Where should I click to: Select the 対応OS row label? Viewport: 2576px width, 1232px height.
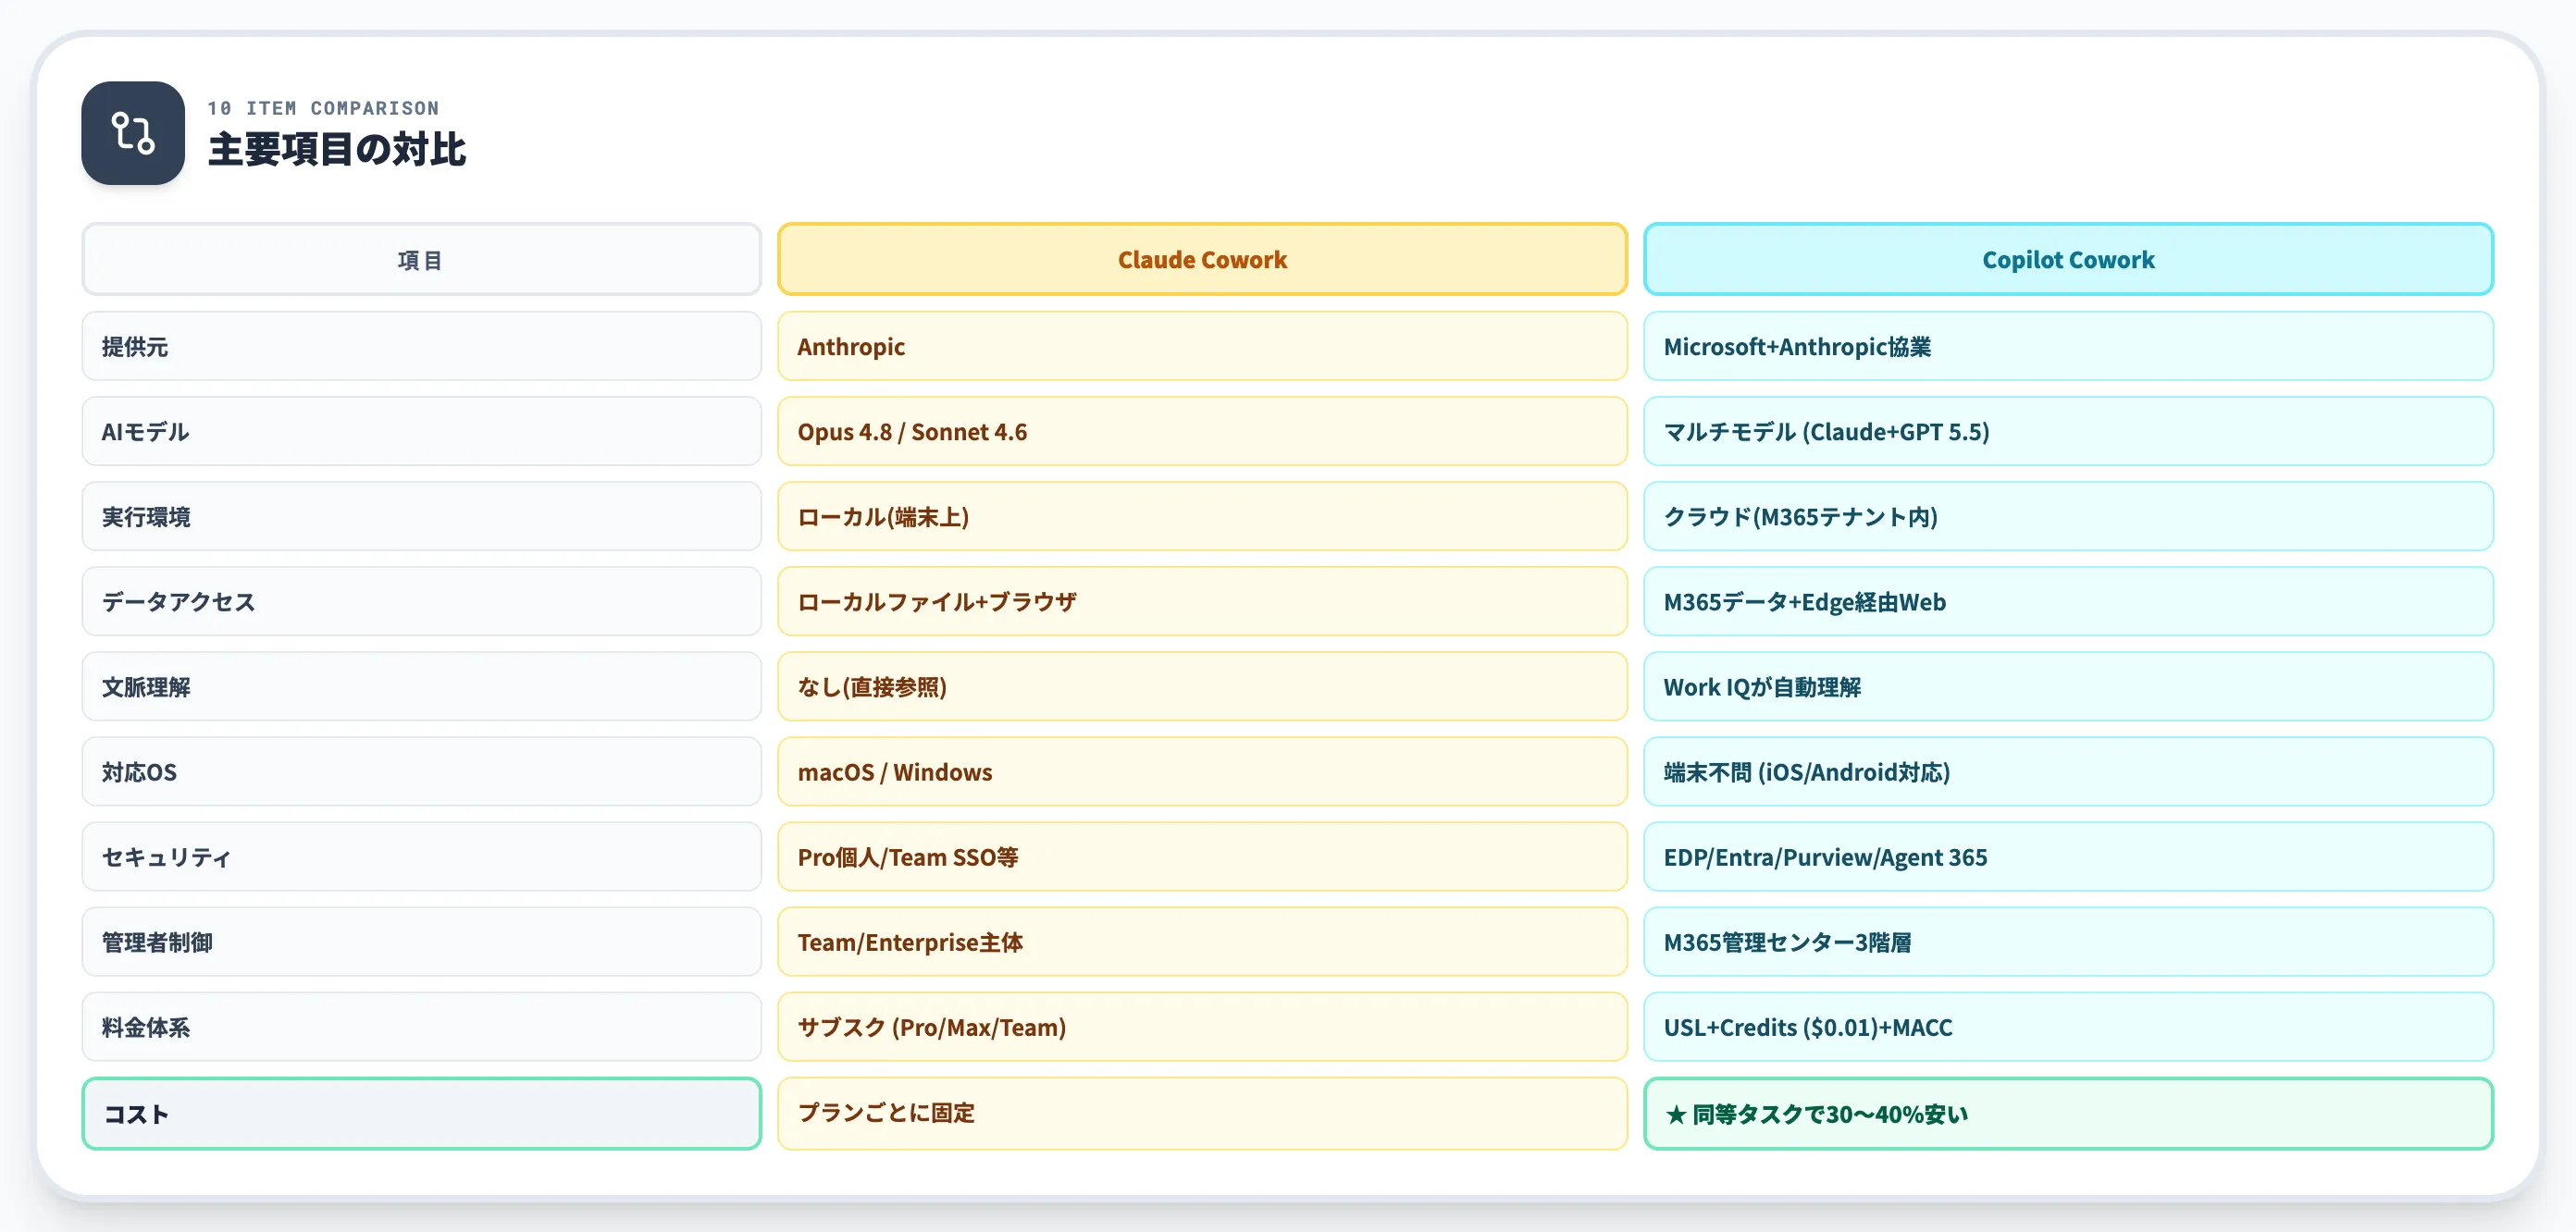(x=421, y=771)
